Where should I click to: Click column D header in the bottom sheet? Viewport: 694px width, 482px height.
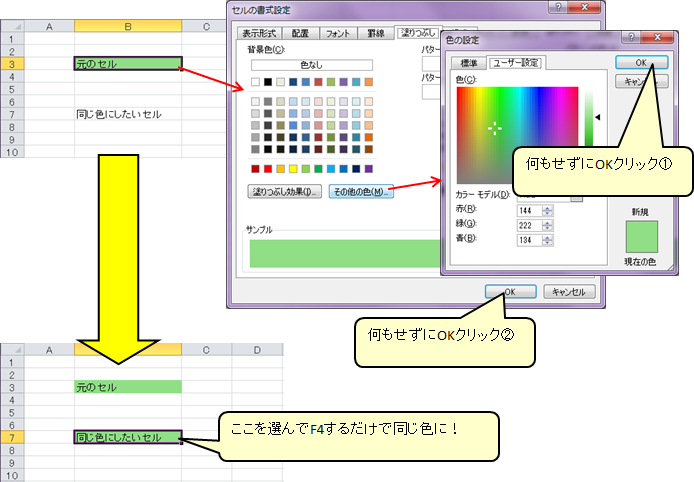coord(257,350)
